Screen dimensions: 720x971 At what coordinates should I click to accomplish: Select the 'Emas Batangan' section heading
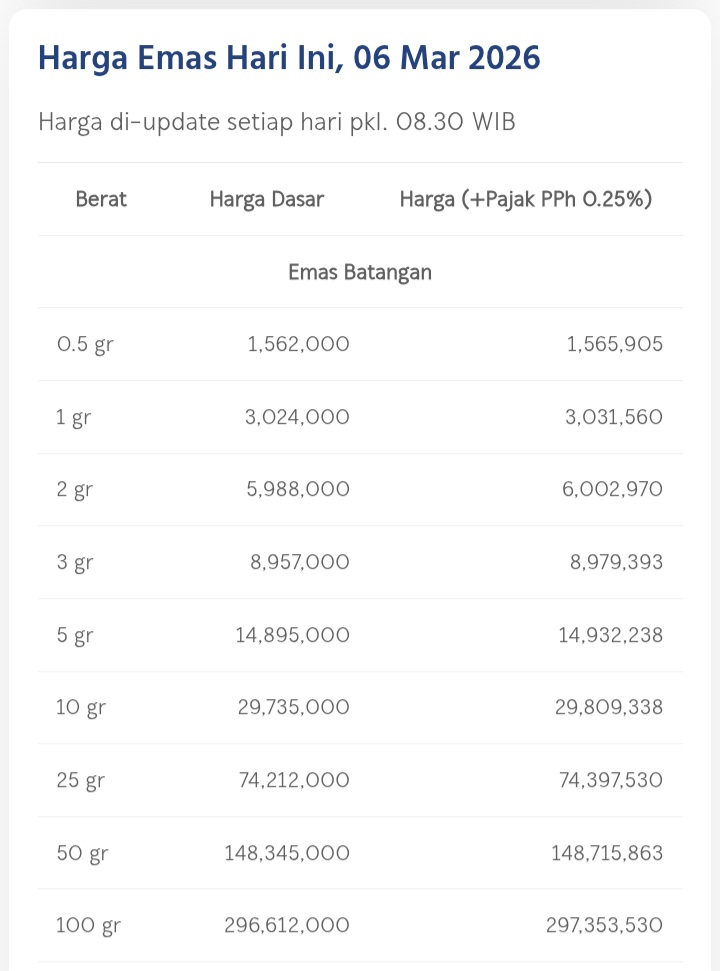point(360,272)
